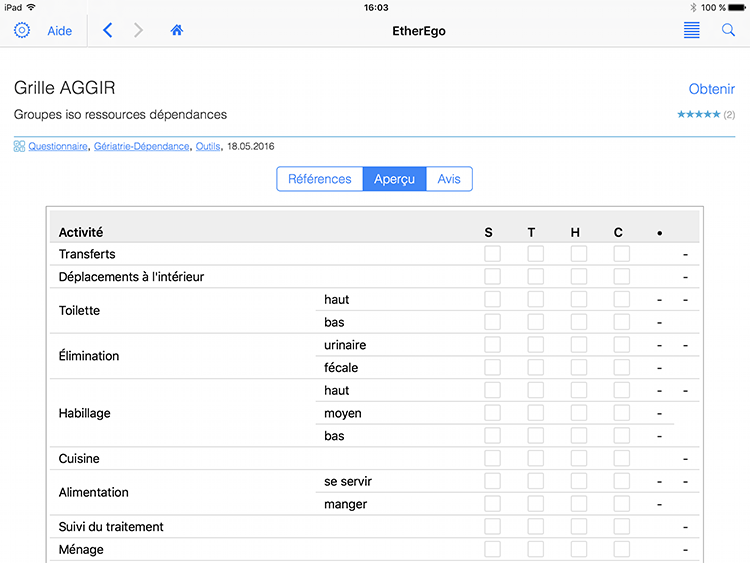Screen dimensions: 750x563
Task: Open the Aide help button
Action: tap(60, 31)
